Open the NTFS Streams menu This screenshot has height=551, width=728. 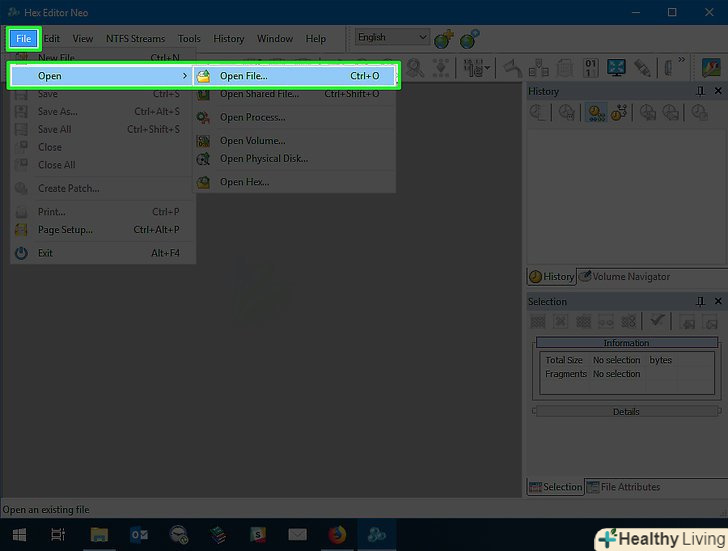pyautogui.click(x=135, y=39)
